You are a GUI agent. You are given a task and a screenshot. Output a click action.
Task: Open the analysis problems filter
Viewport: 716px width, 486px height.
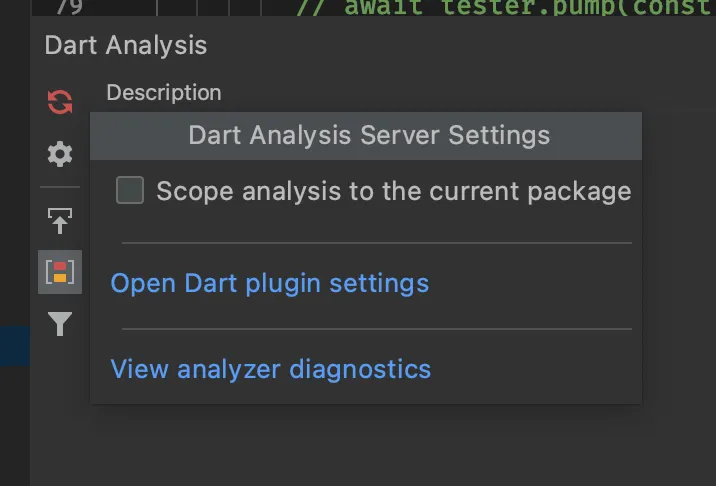(60, 324)
